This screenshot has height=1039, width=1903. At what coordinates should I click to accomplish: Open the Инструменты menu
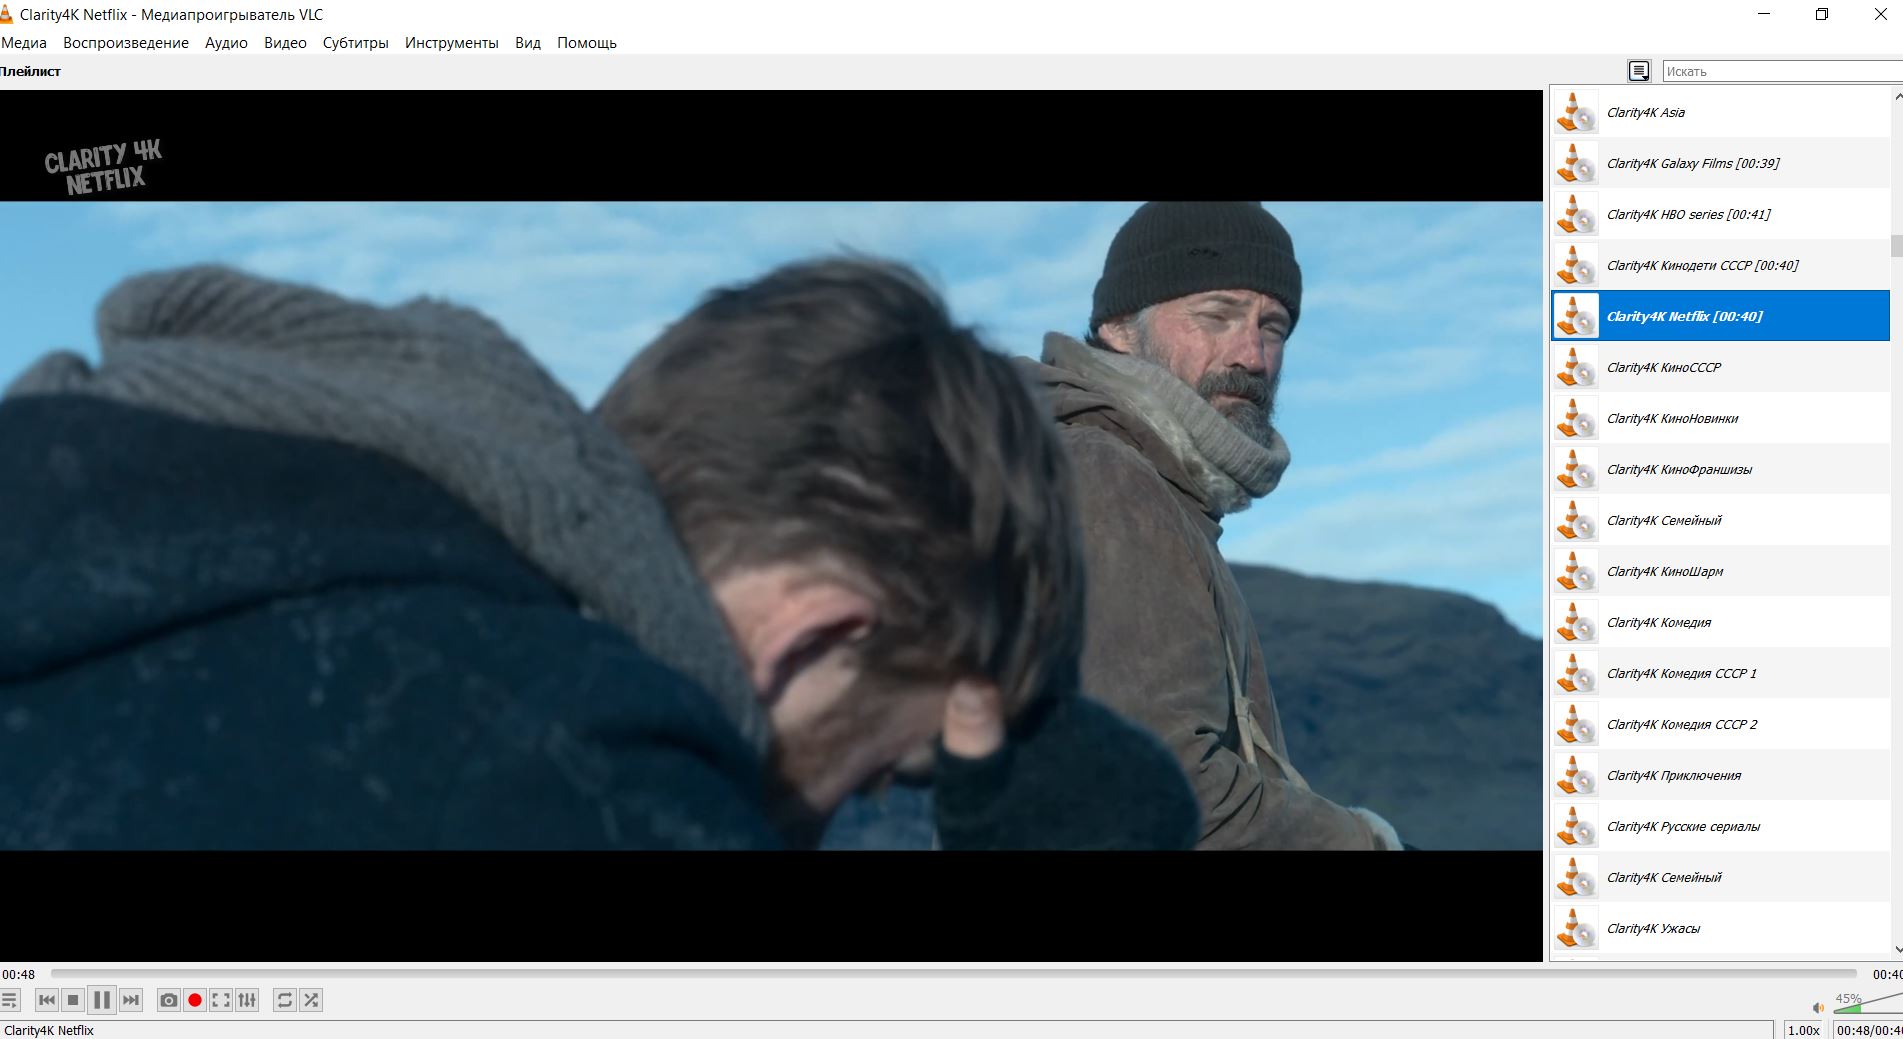point(451,43)
